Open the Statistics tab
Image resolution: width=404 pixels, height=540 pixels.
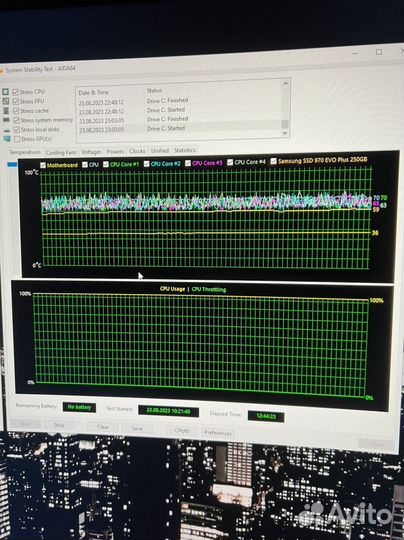pyautogui.click(x=185, y=150)
